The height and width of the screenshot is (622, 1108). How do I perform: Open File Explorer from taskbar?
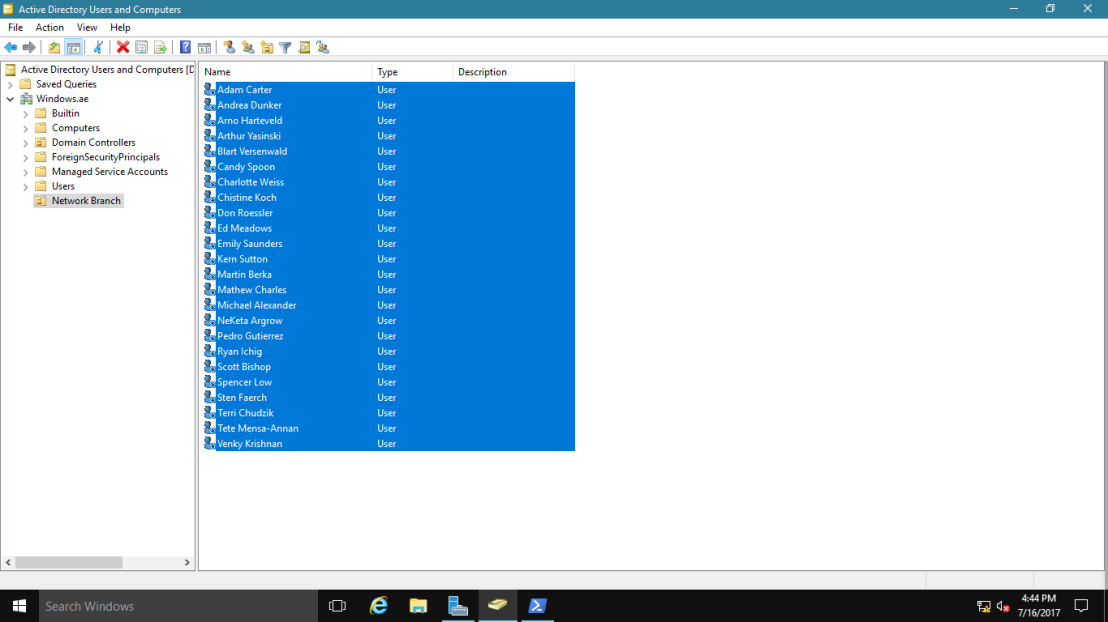pos(418,606)
